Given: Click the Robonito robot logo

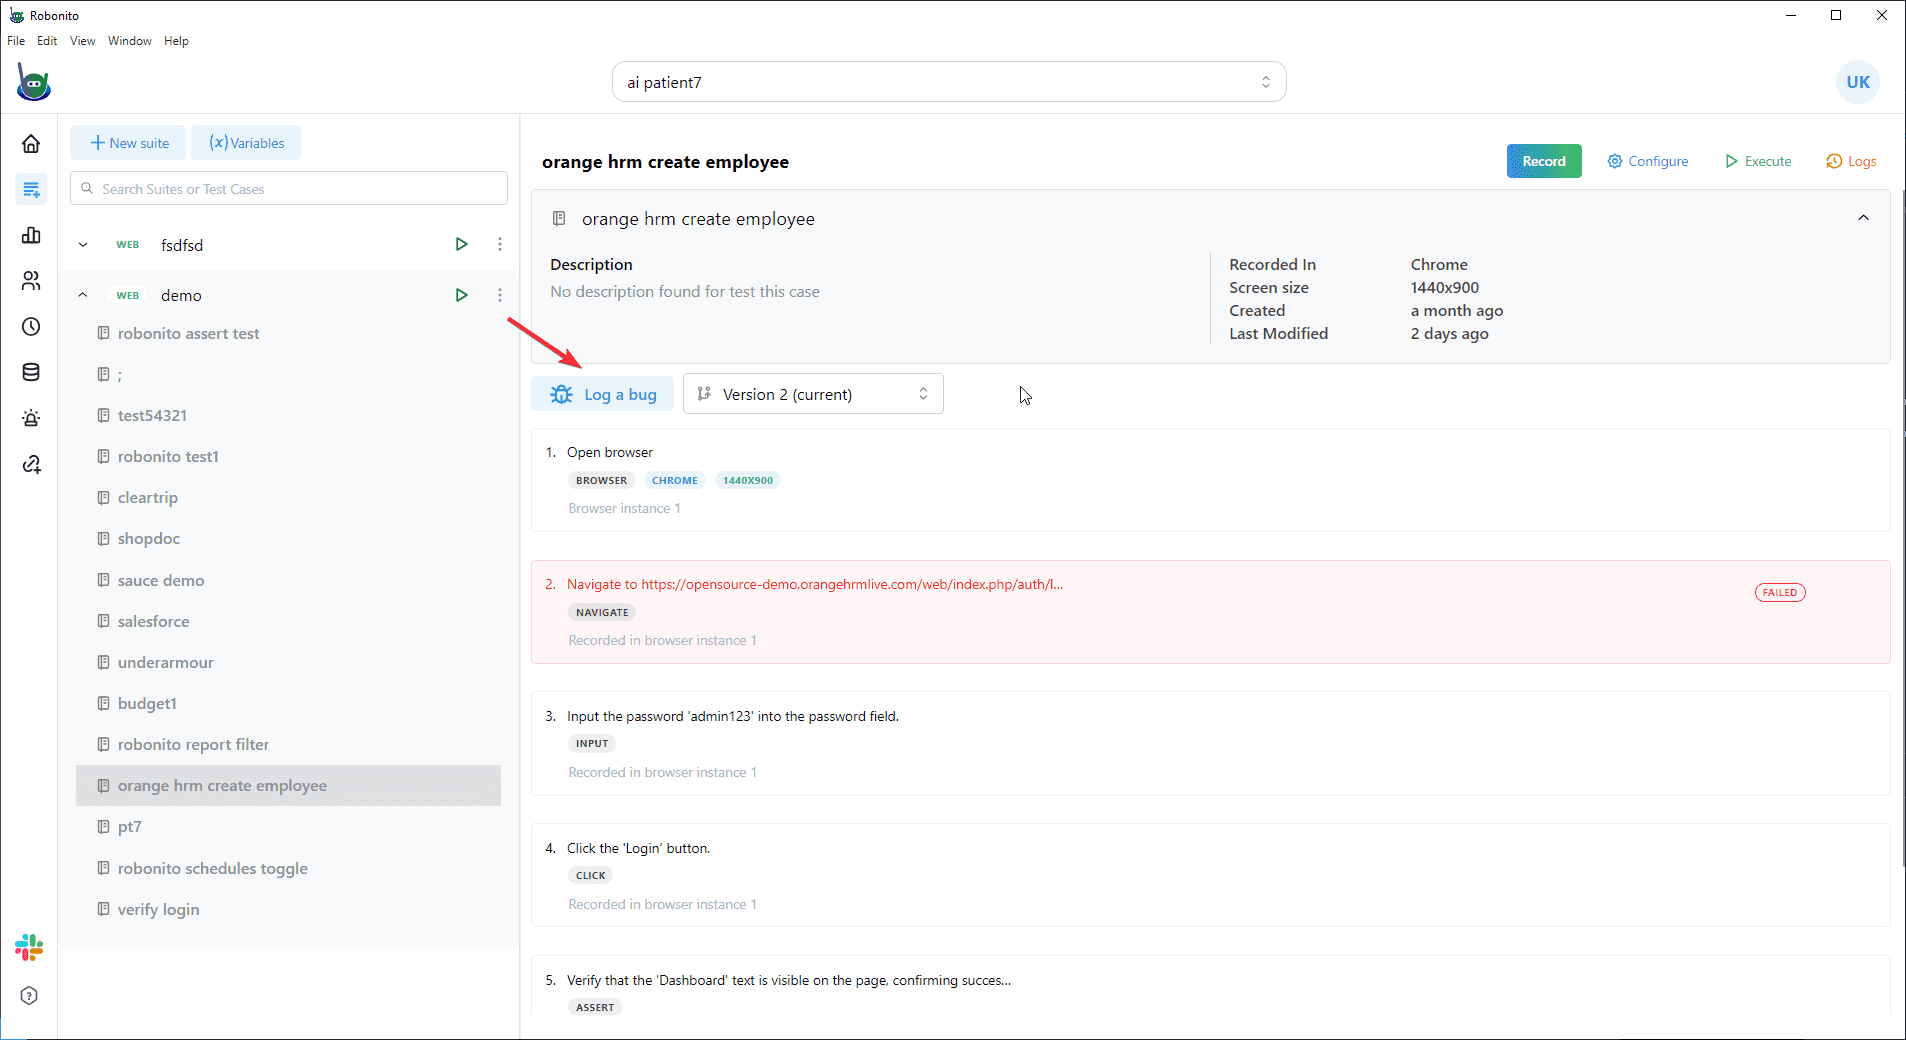Looking at the screenshot, I should pyautogui.click(x=33, y=82).
